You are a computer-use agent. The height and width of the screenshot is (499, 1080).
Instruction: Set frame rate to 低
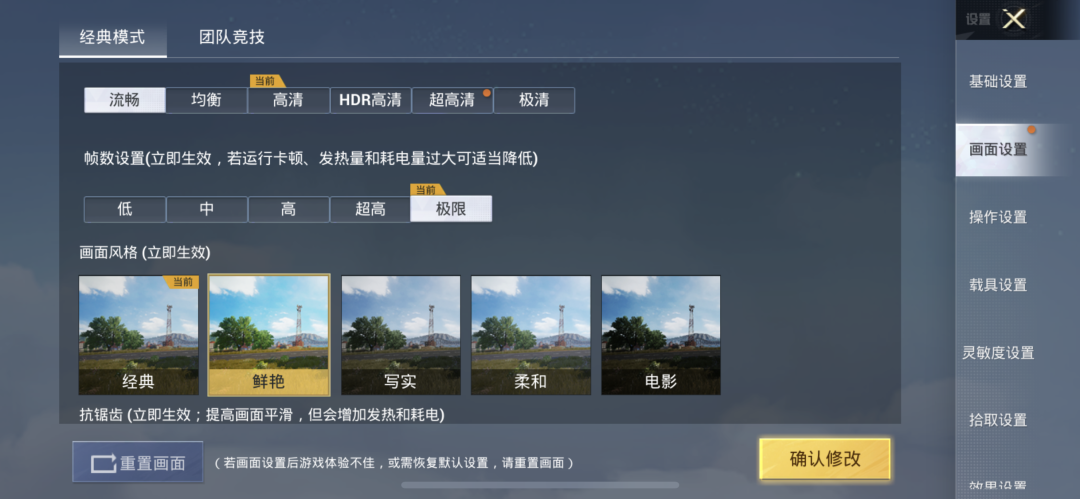125,210
